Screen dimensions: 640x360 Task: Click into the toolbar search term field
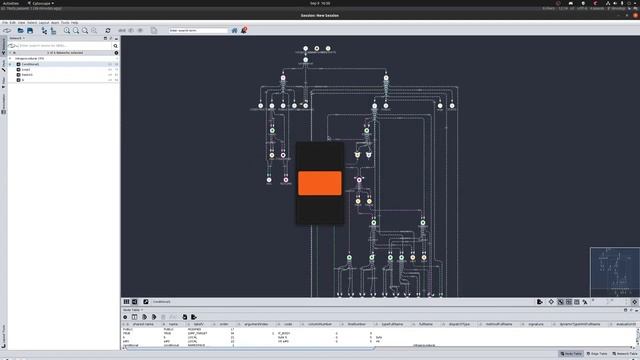[198, 31]
